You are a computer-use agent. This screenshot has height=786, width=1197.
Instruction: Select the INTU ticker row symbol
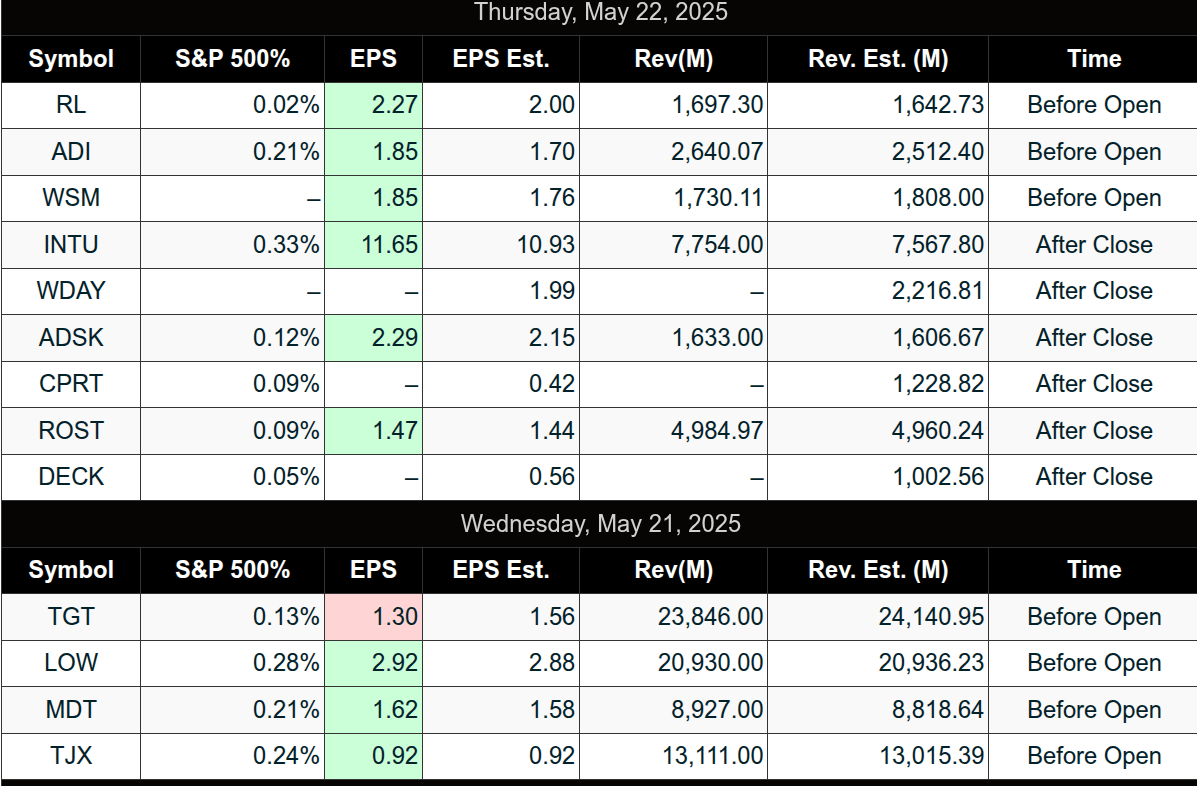pos(71,244)
